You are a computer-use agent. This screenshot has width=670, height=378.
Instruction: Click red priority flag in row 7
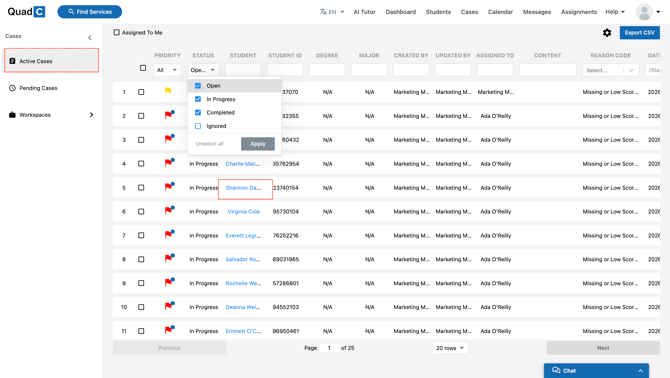tap(169, 234)
